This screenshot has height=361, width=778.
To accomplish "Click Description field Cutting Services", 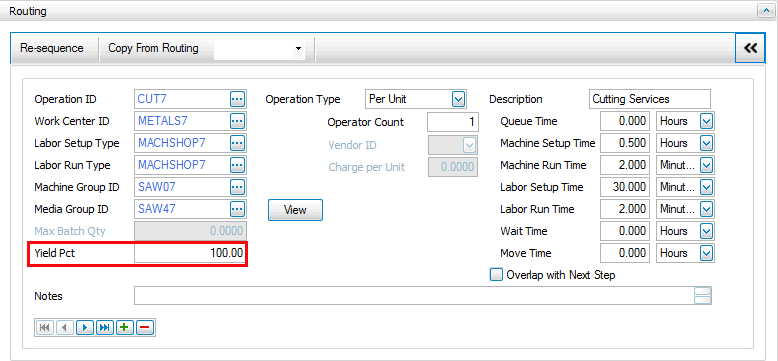I will point(649,99).
